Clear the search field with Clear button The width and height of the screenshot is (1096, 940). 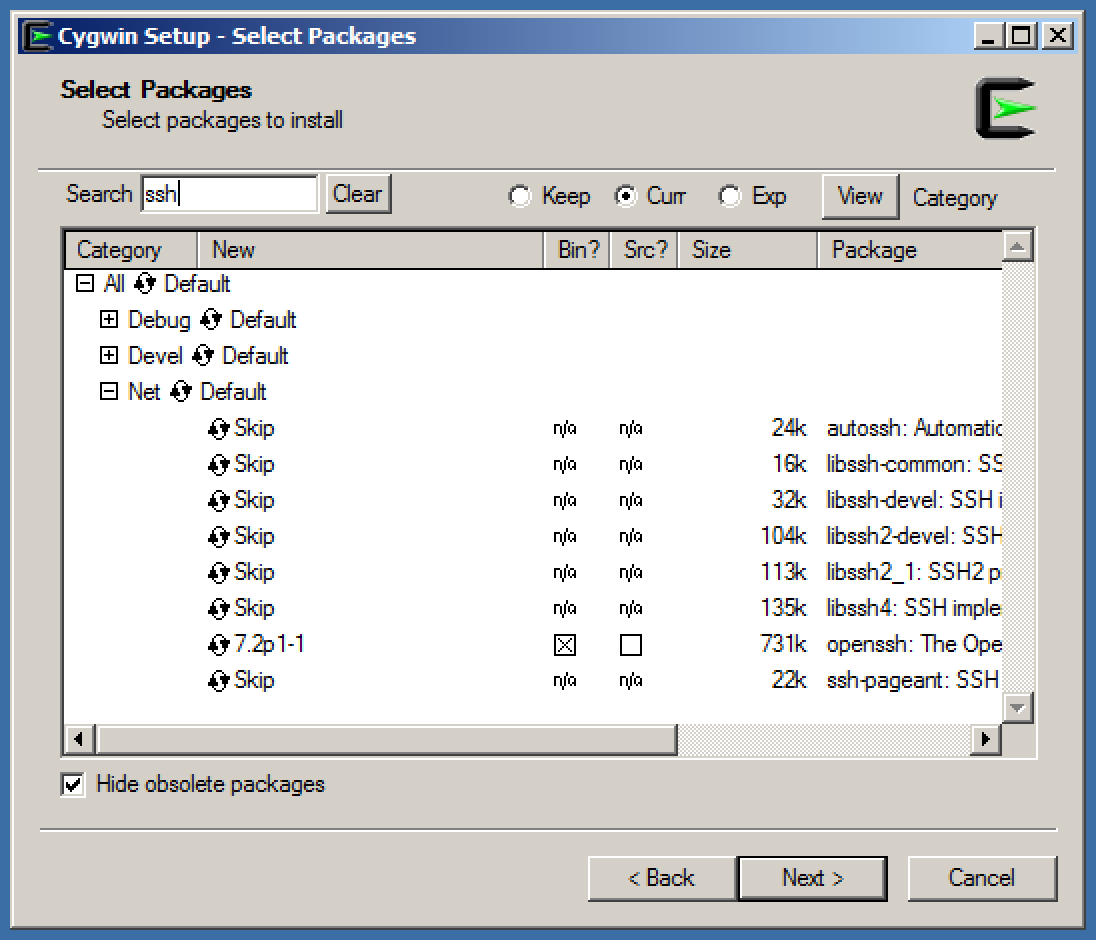pos(358,194)
